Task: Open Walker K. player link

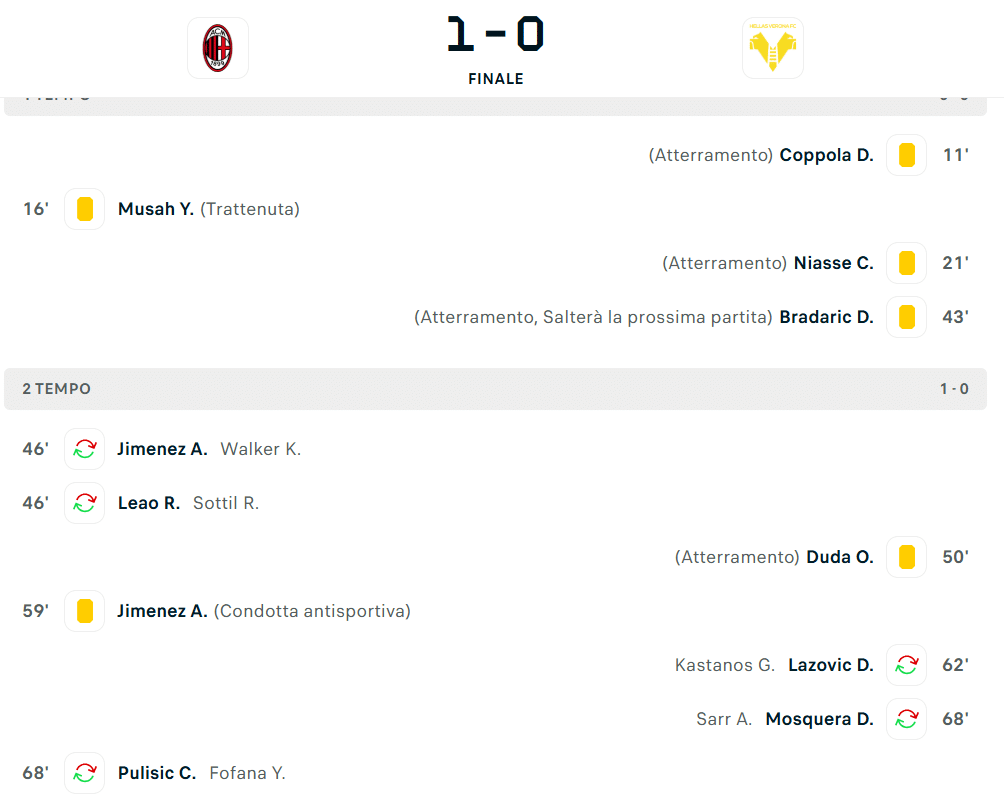Action: click(260, 449)
